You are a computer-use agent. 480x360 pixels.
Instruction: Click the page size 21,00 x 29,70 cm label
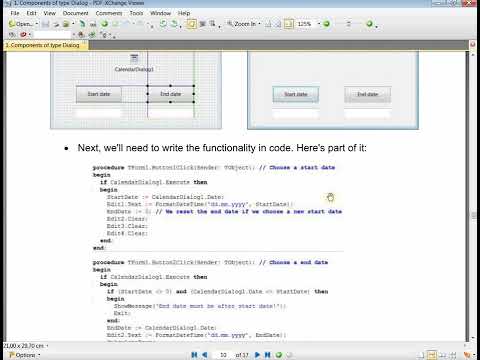tap(24, 346)
